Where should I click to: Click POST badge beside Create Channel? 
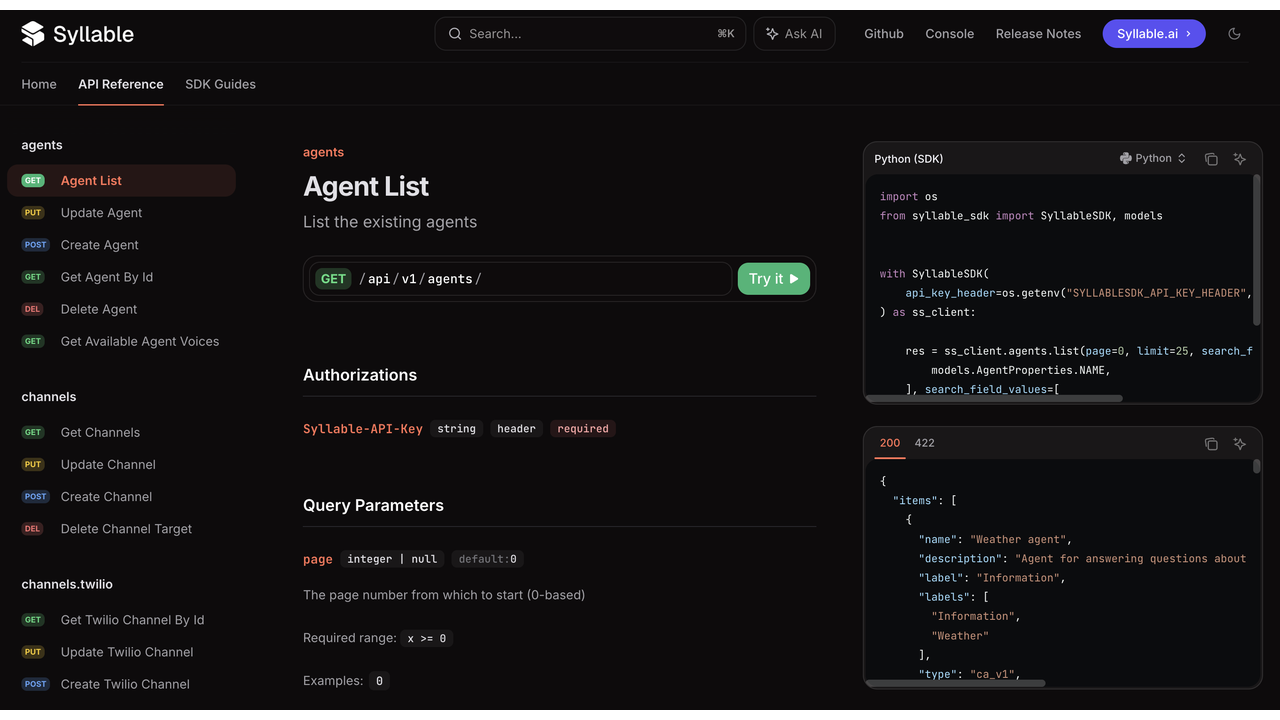click(x=35, y=497)
